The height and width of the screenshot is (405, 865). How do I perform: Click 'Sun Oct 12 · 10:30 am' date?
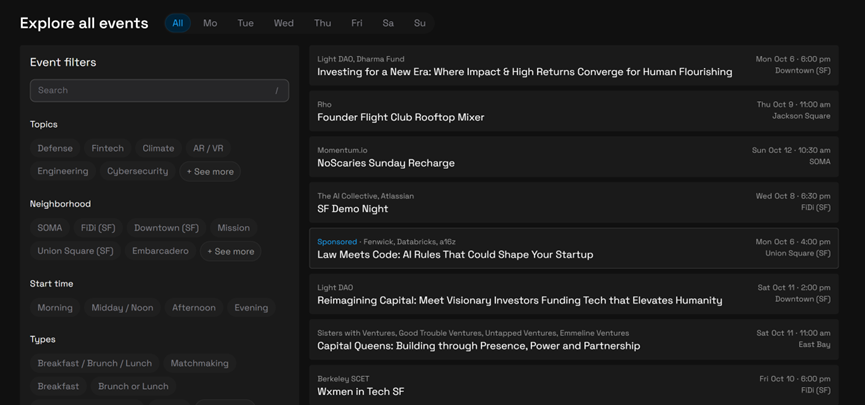pyautogui.click(x=791, y=150)
